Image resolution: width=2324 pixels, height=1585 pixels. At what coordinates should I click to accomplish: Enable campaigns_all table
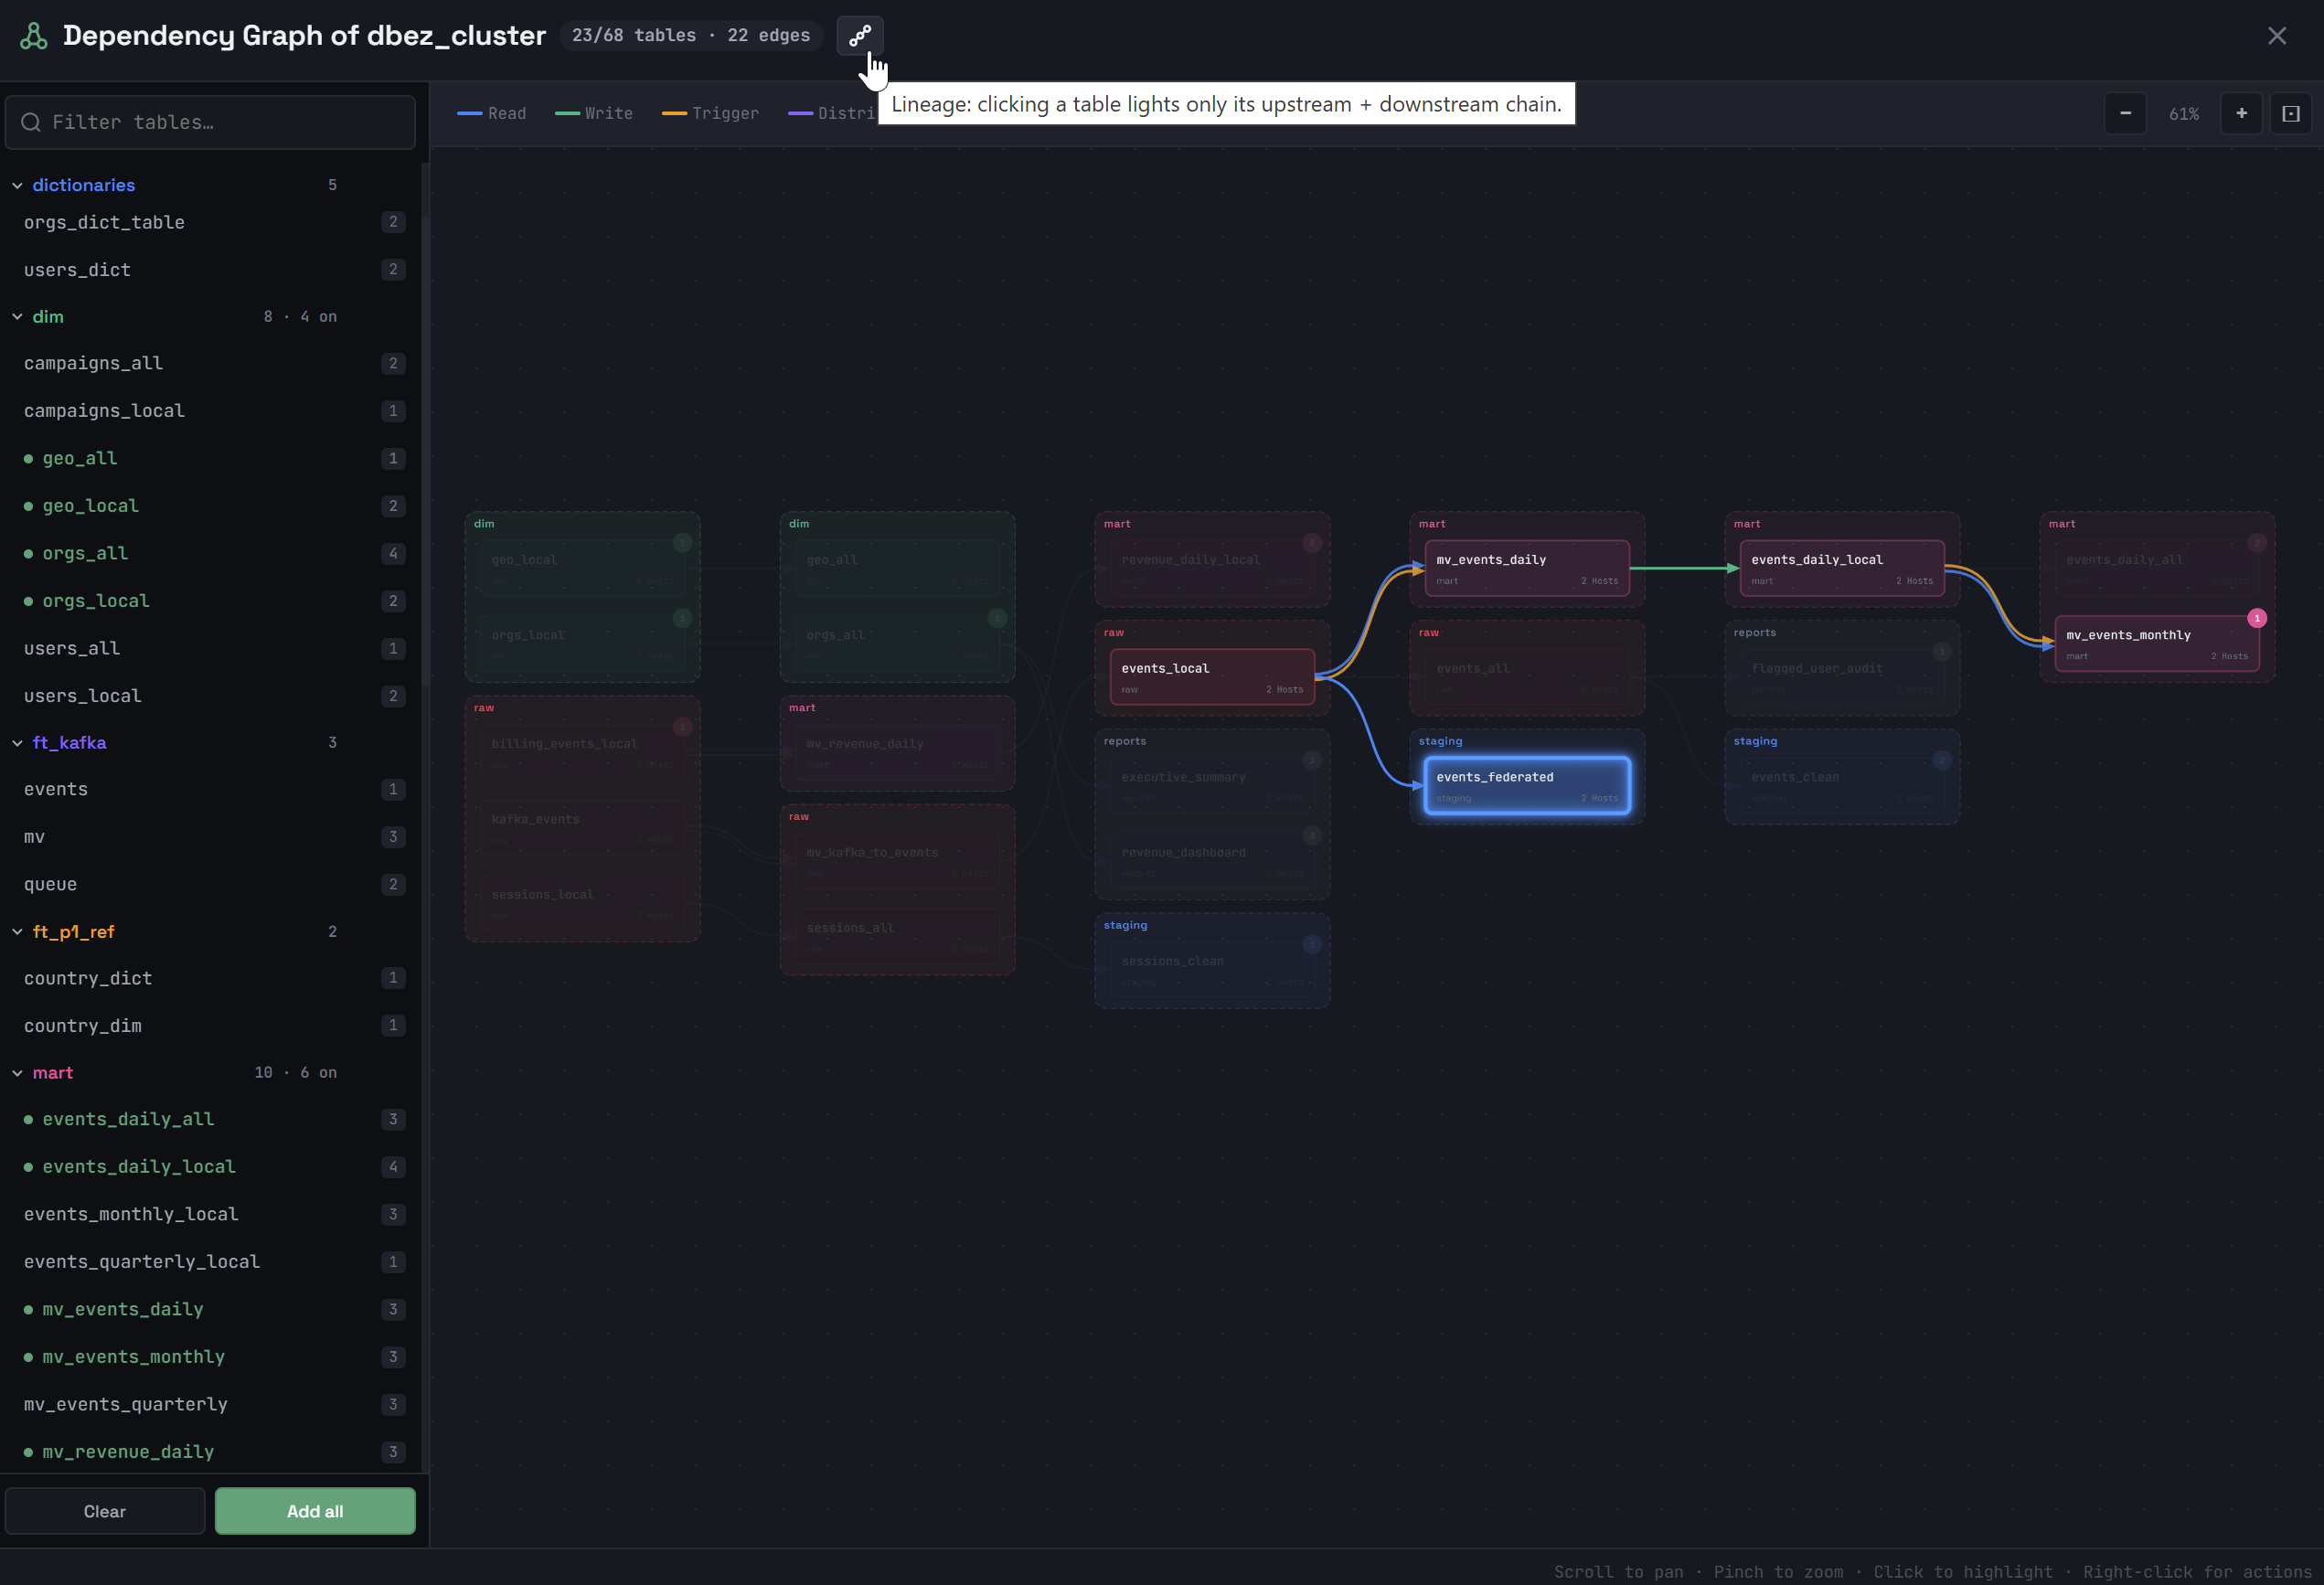click(210, 363)
